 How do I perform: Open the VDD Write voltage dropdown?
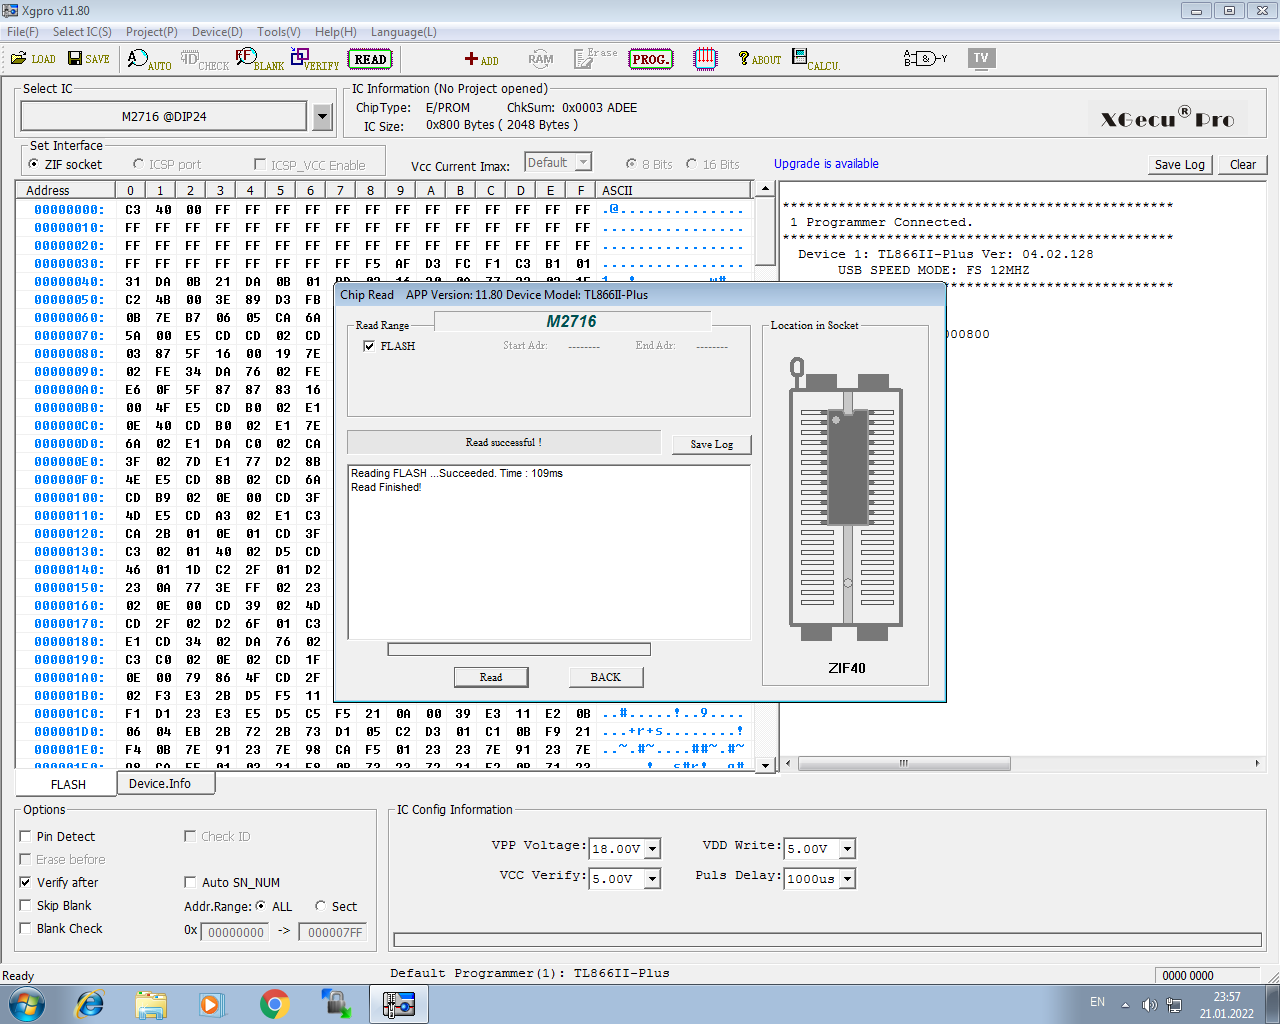(x=848, y=849)
